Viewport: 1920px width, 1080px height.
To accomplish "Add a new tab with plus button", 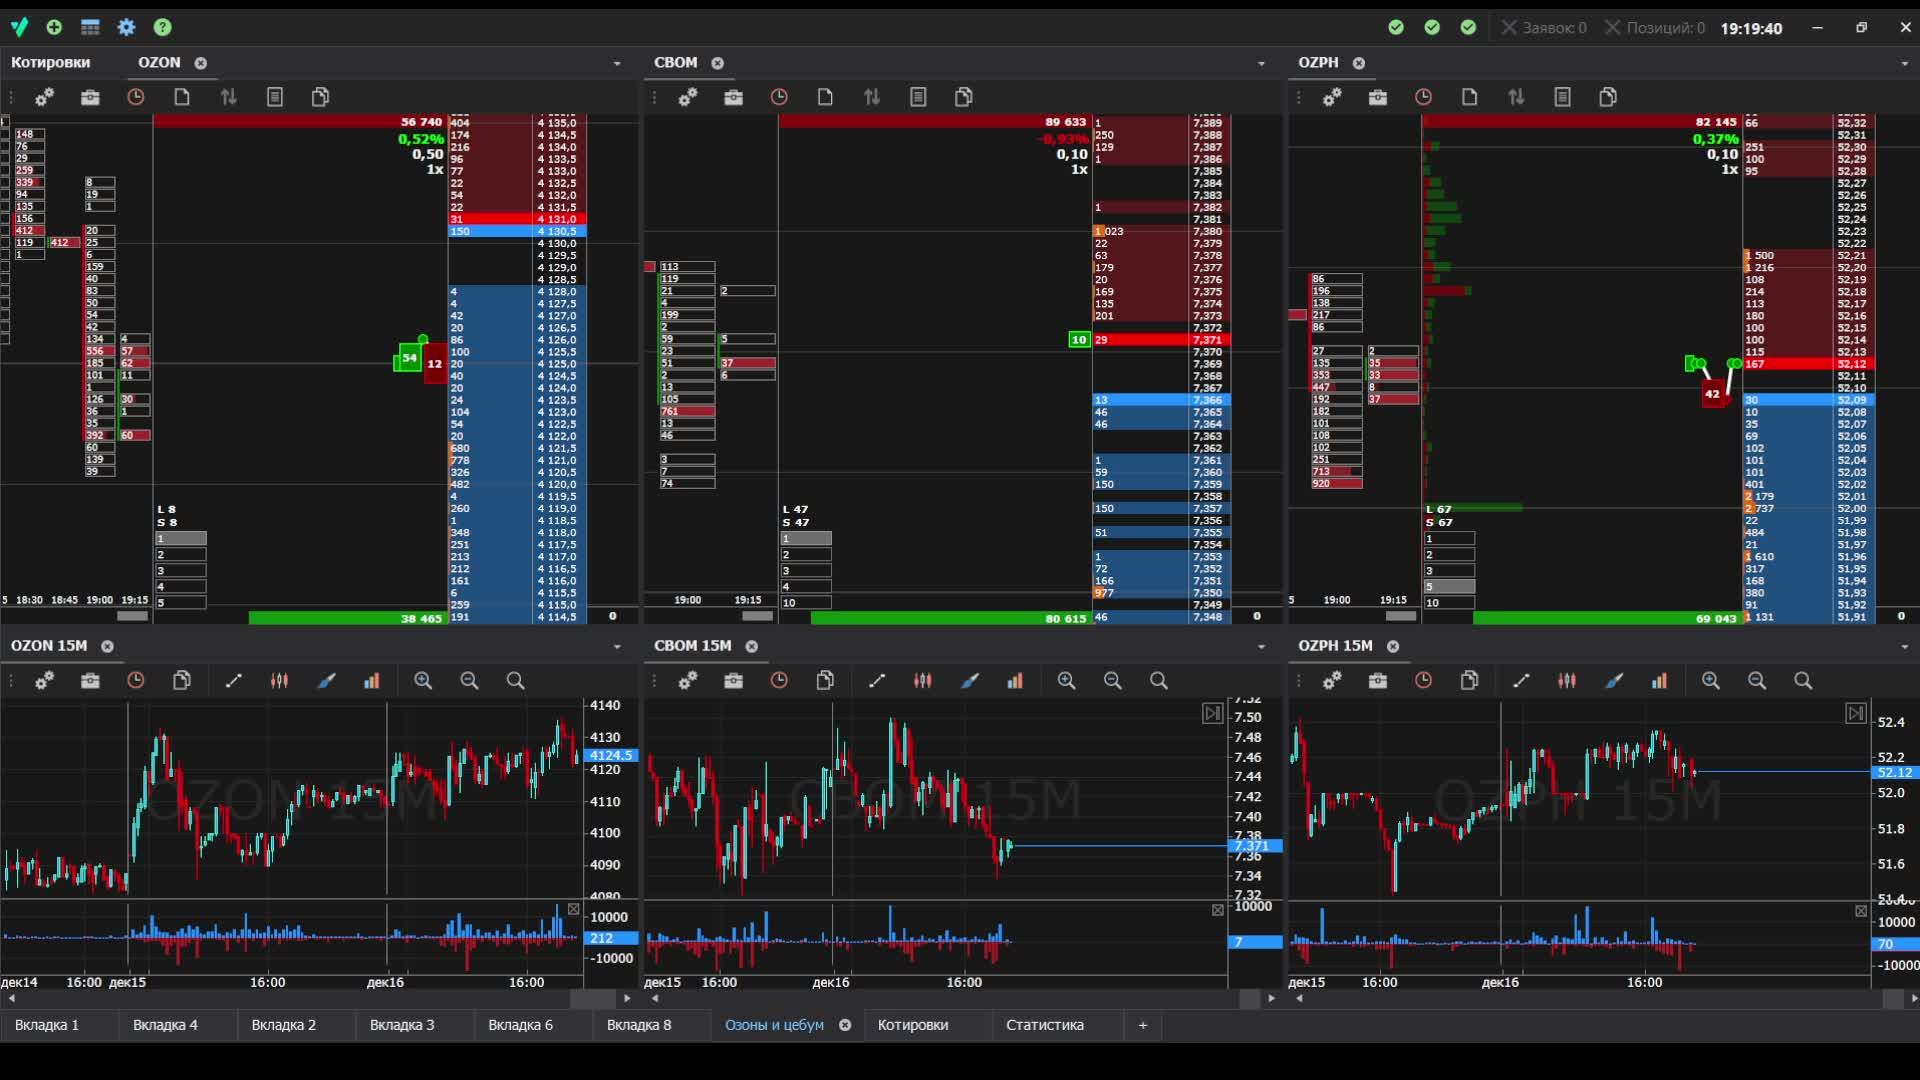I will [1142, 1025].
